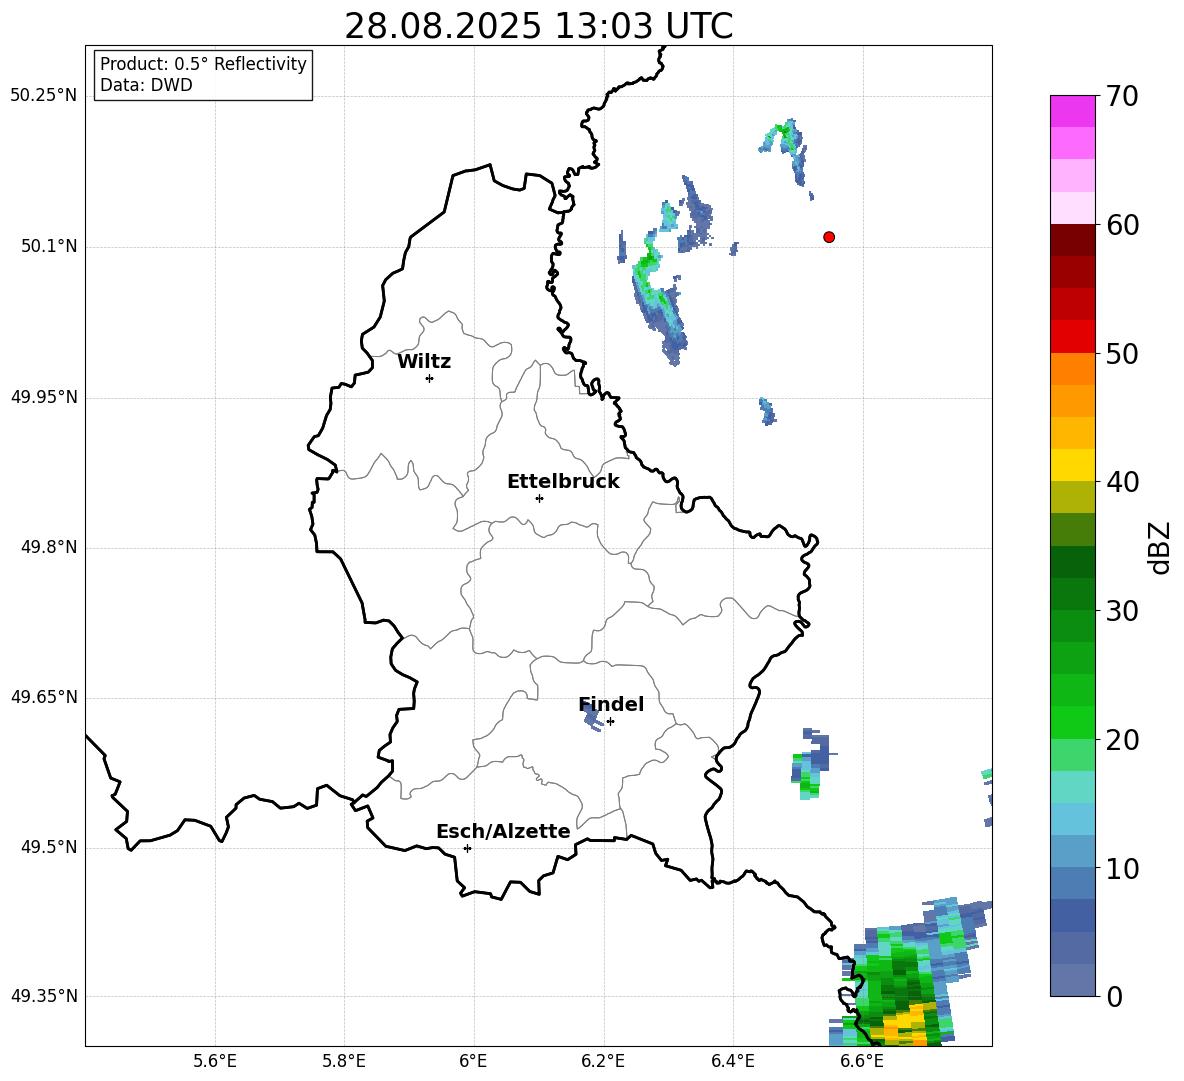1184x1081 pixels.
Task: Select the Ettelbruck town label
Action: (563, 482)
